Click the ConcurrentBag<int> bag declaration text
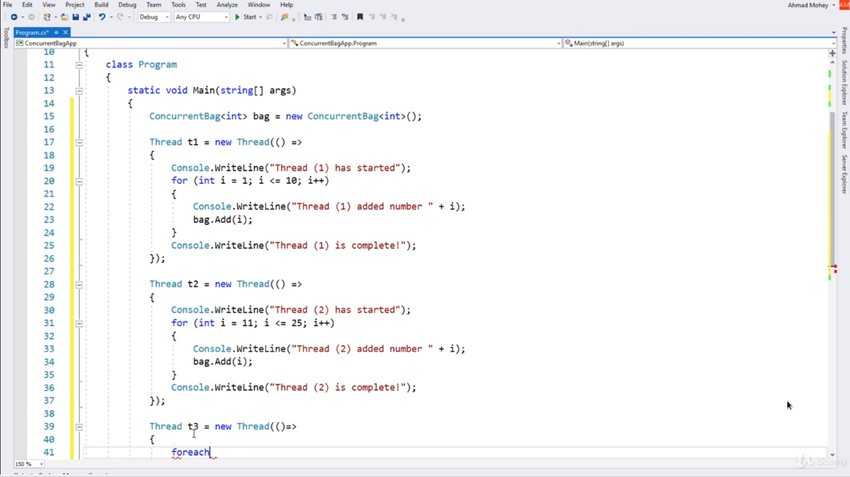This screenshot has width=850, height=477. [x=285, y=117]
